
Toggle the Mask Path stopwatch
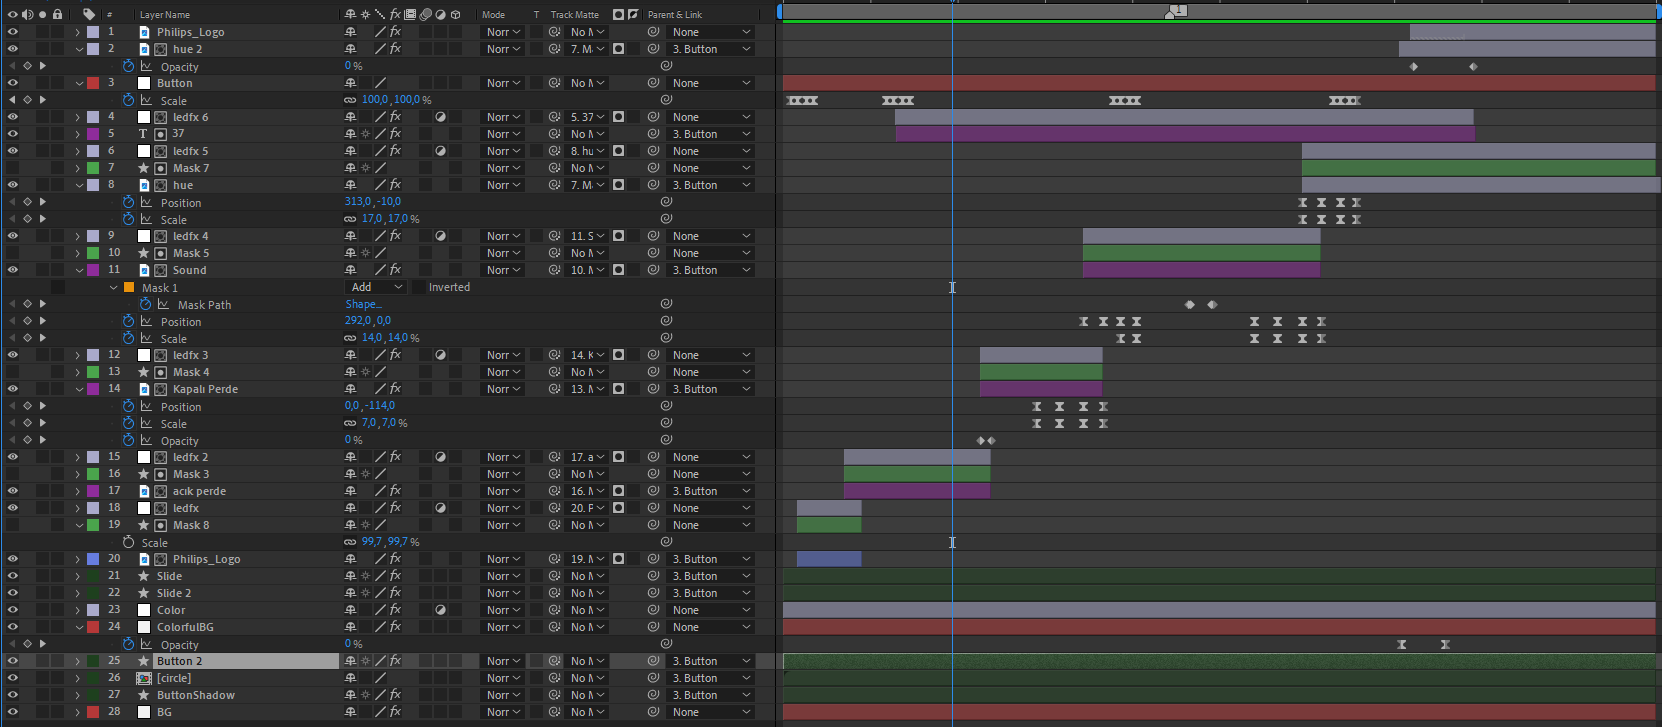(x=145, y=304)
